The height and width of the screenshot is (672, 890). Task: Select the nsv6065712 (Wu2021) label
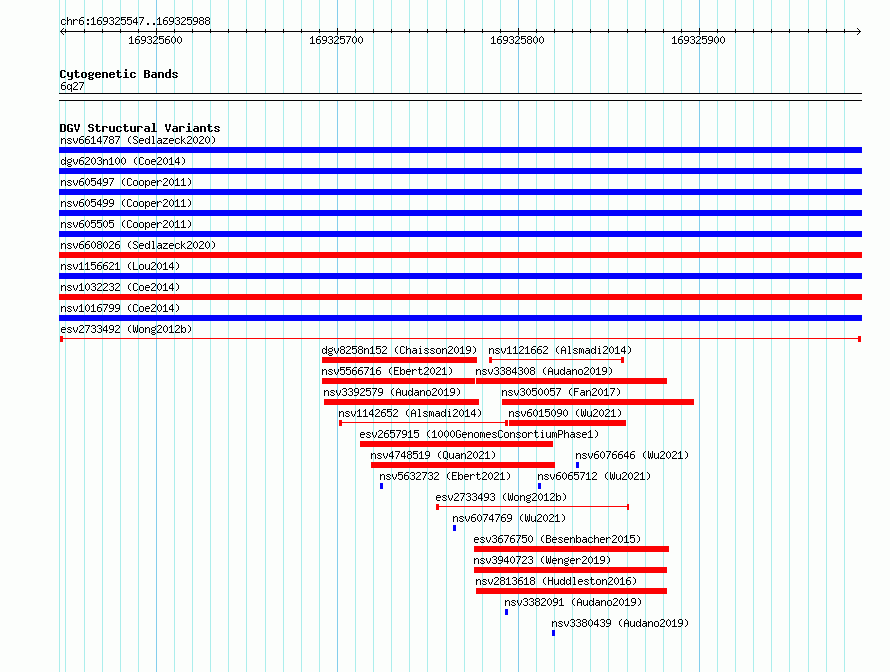594,476
